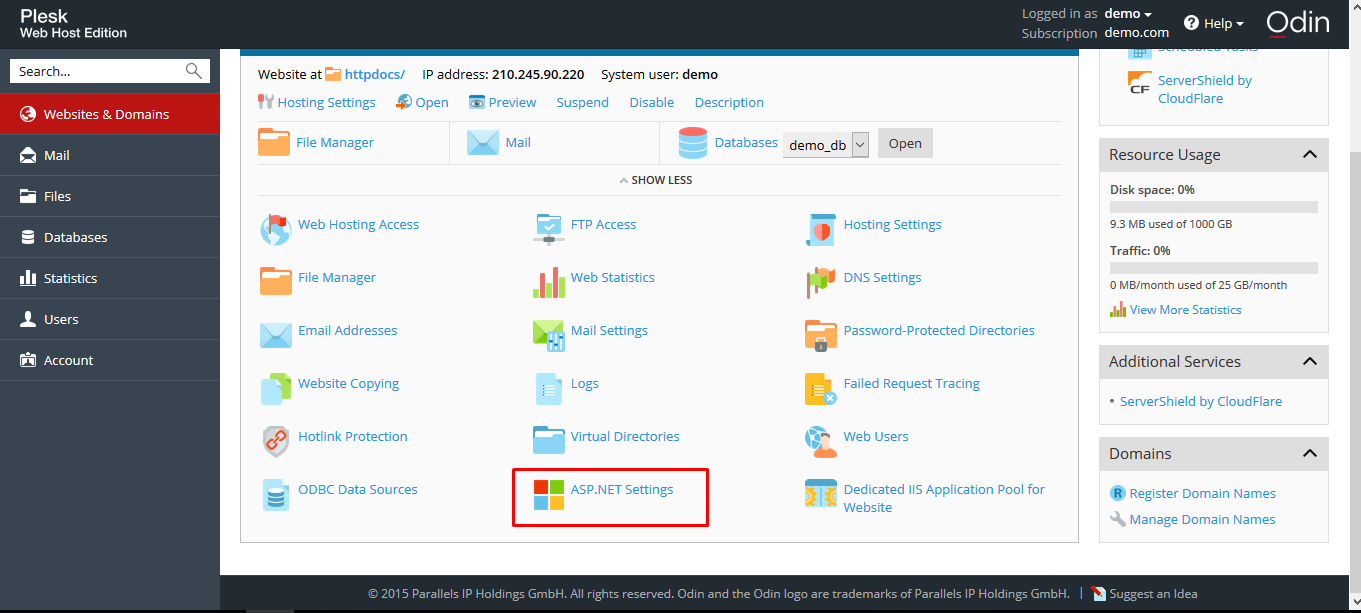Open View More Statistics
This screenshot has width=1361, height=613.
tap(1184, 309)
